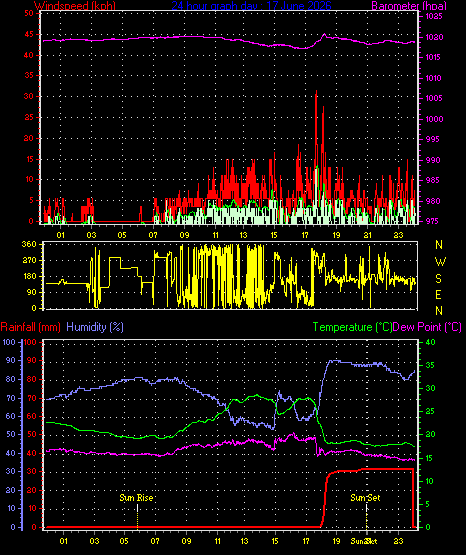The width and height of the screenshot is (466, 555).
Task: Click 60 on the blue humidity axis
Action: tap(11, 416)
